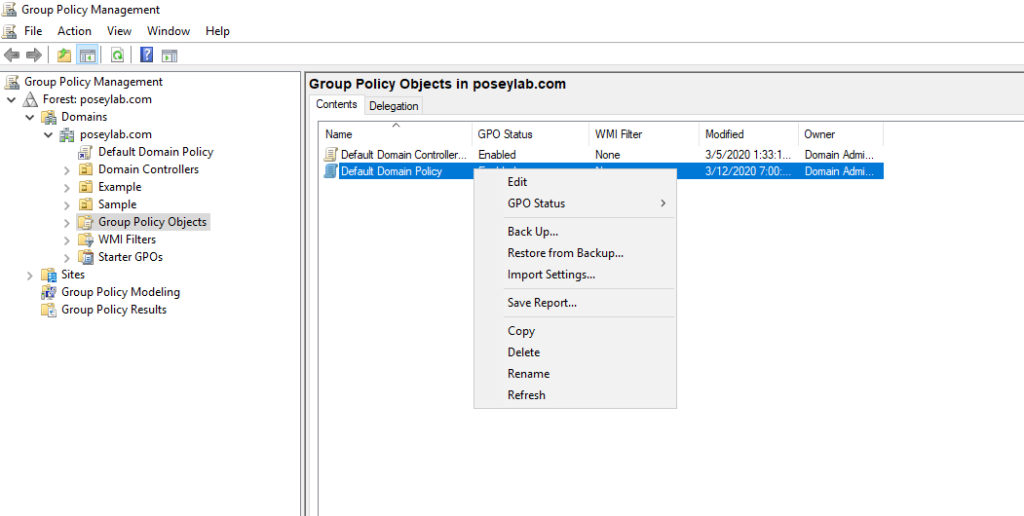Screen dimensions: 1024x516
Task: Click the Starter GPOs folder icon
Action: coord(86,257)
